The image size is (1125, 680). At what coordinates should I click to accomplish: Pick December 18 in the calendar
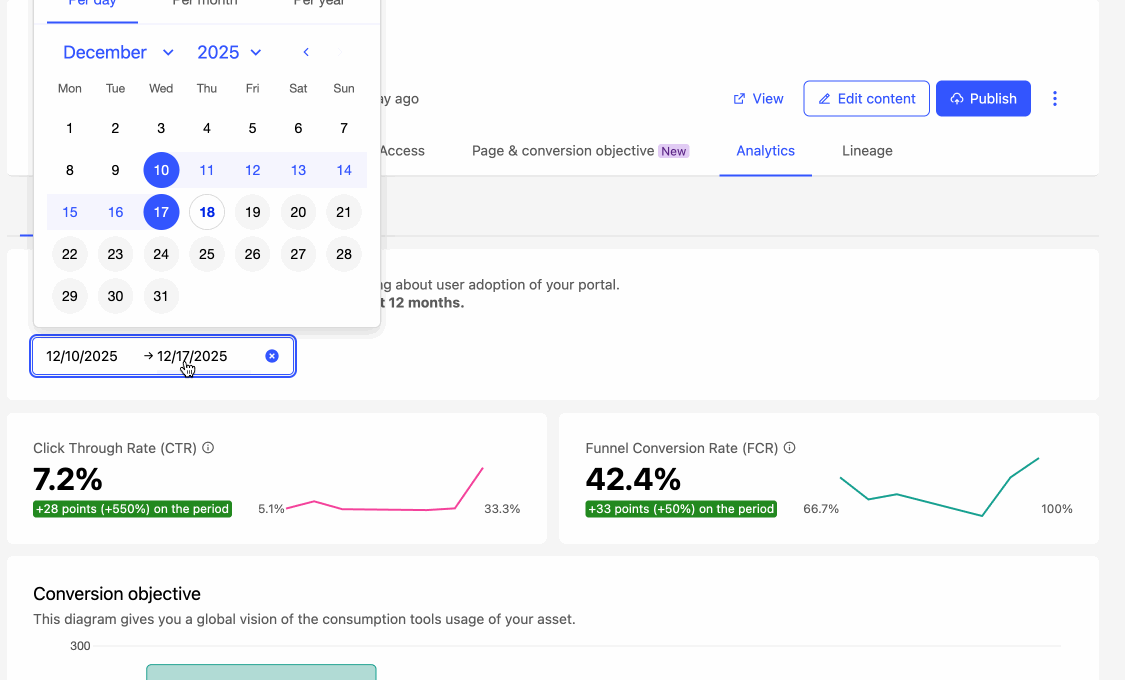click(x=207, y=212)
